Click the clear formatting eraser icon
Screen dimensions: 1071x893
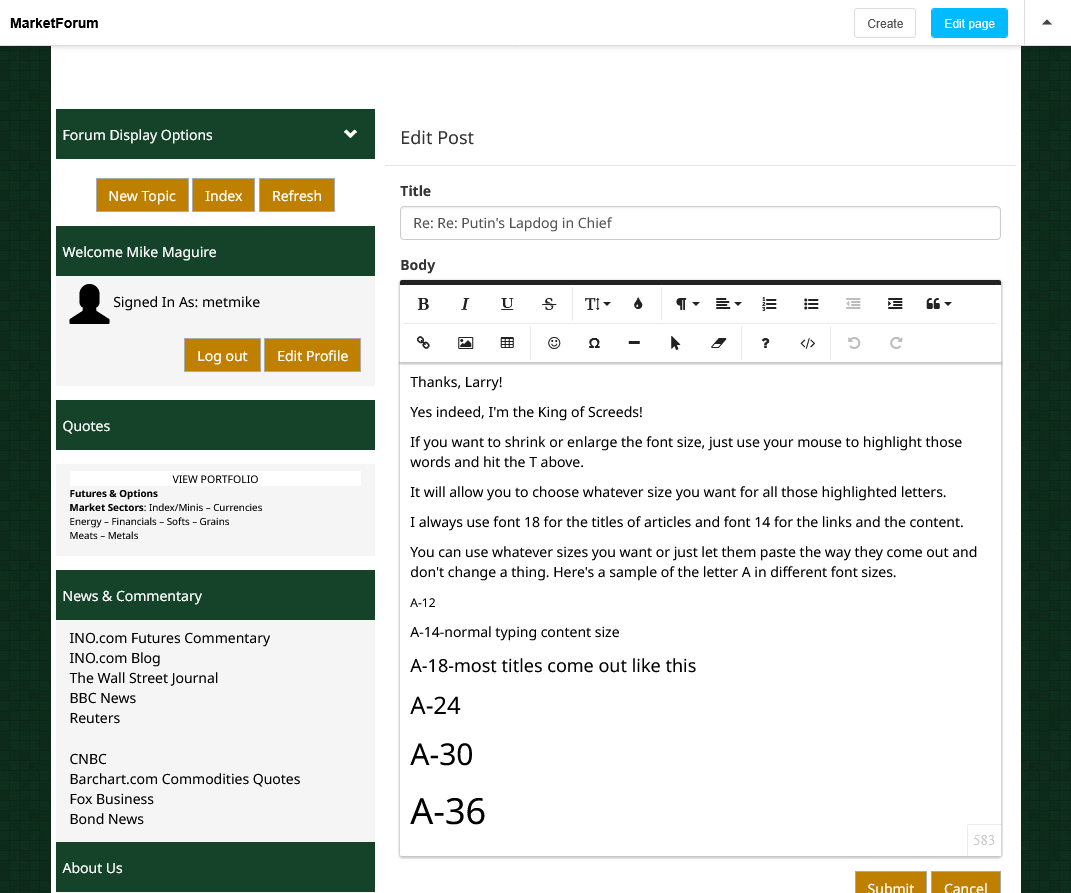718,343
